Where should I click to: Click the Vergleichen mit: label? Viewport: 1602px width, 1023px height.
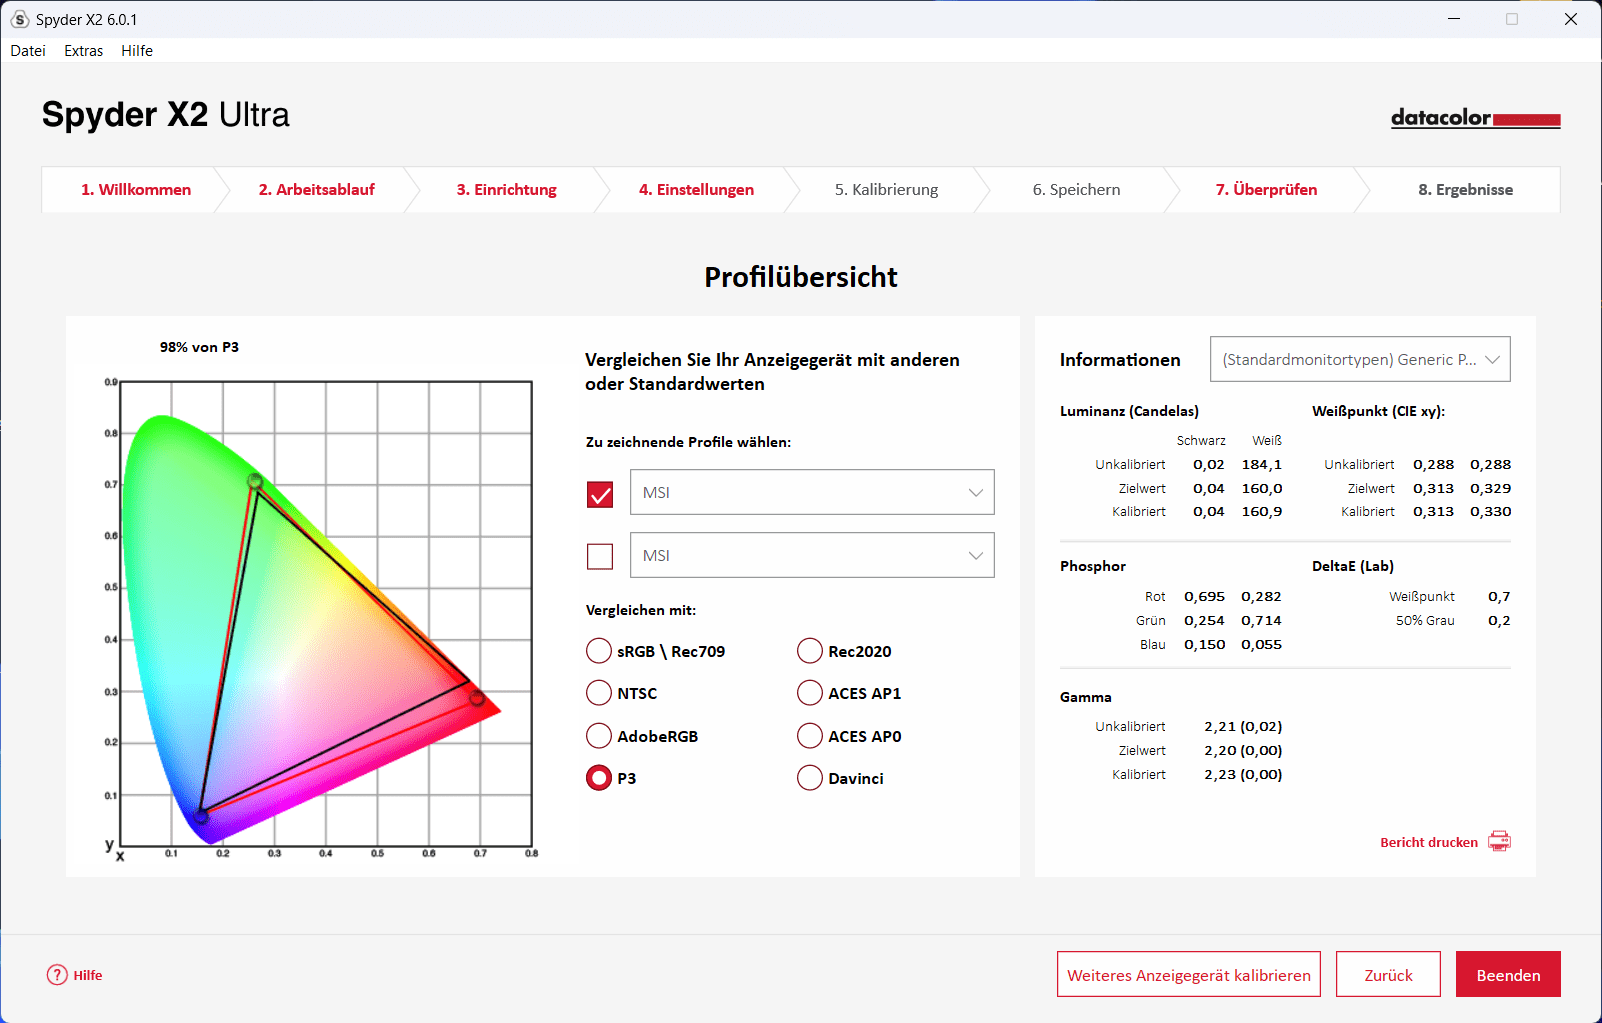(x=641, y=610)
